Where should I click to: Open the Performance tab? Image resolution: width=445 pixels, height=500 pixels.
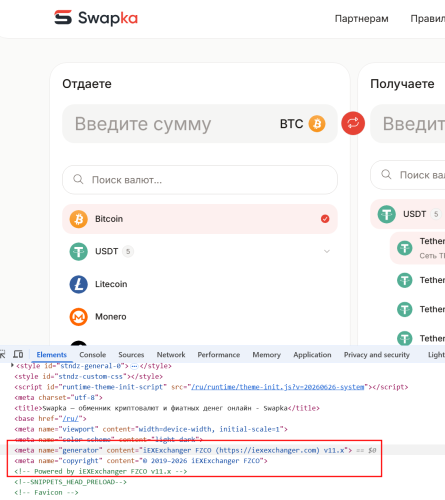219,355
